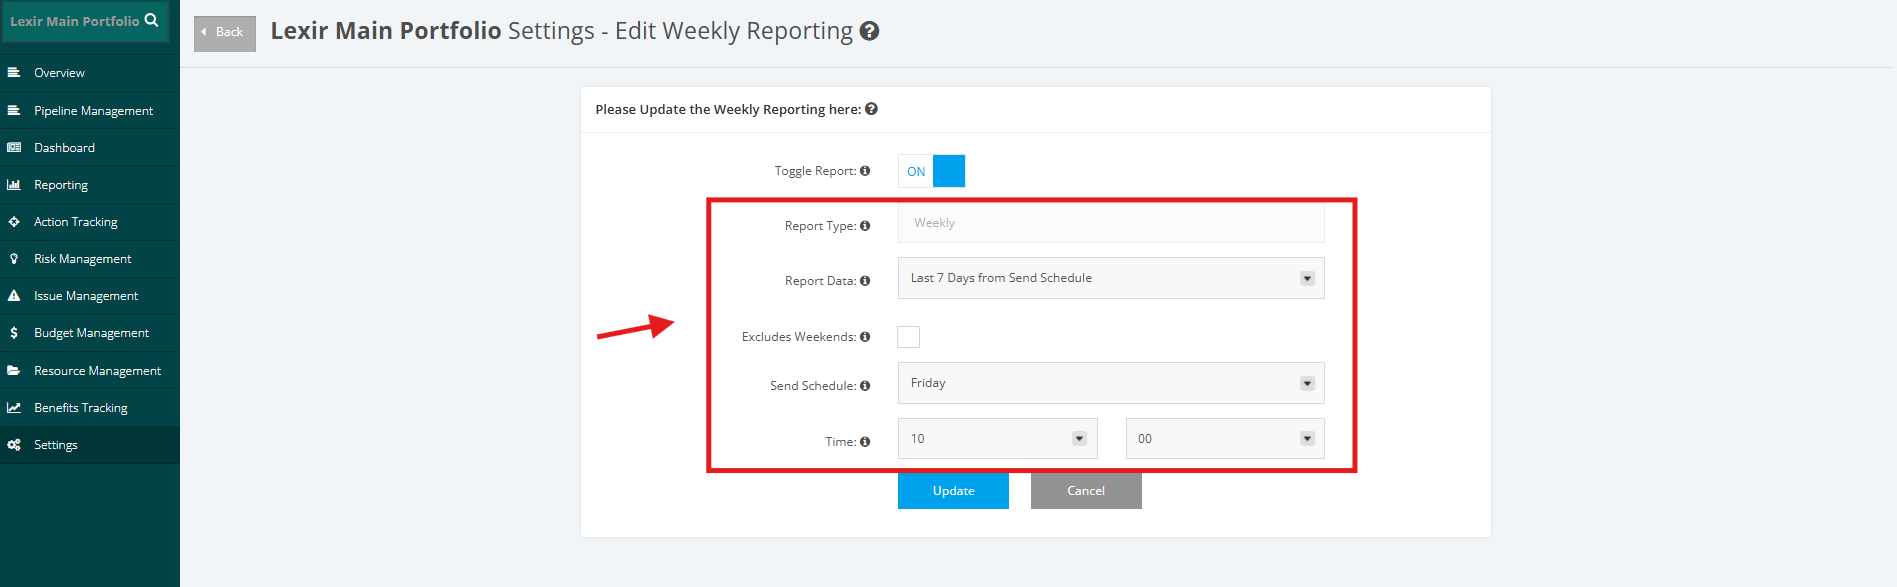
Task: Click info icon beside Toggle Report label
Action: 865,171
